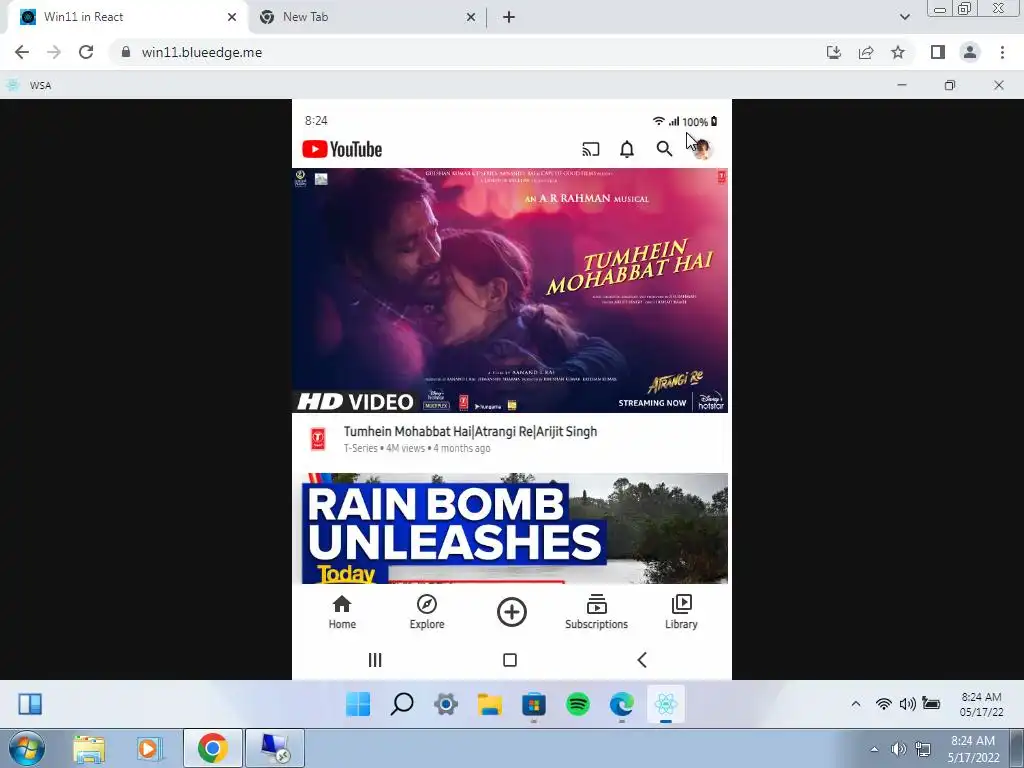Screen dimensions: 1024x768
Task: Close the Win11 in React tab
Action: tap(232, 17)
